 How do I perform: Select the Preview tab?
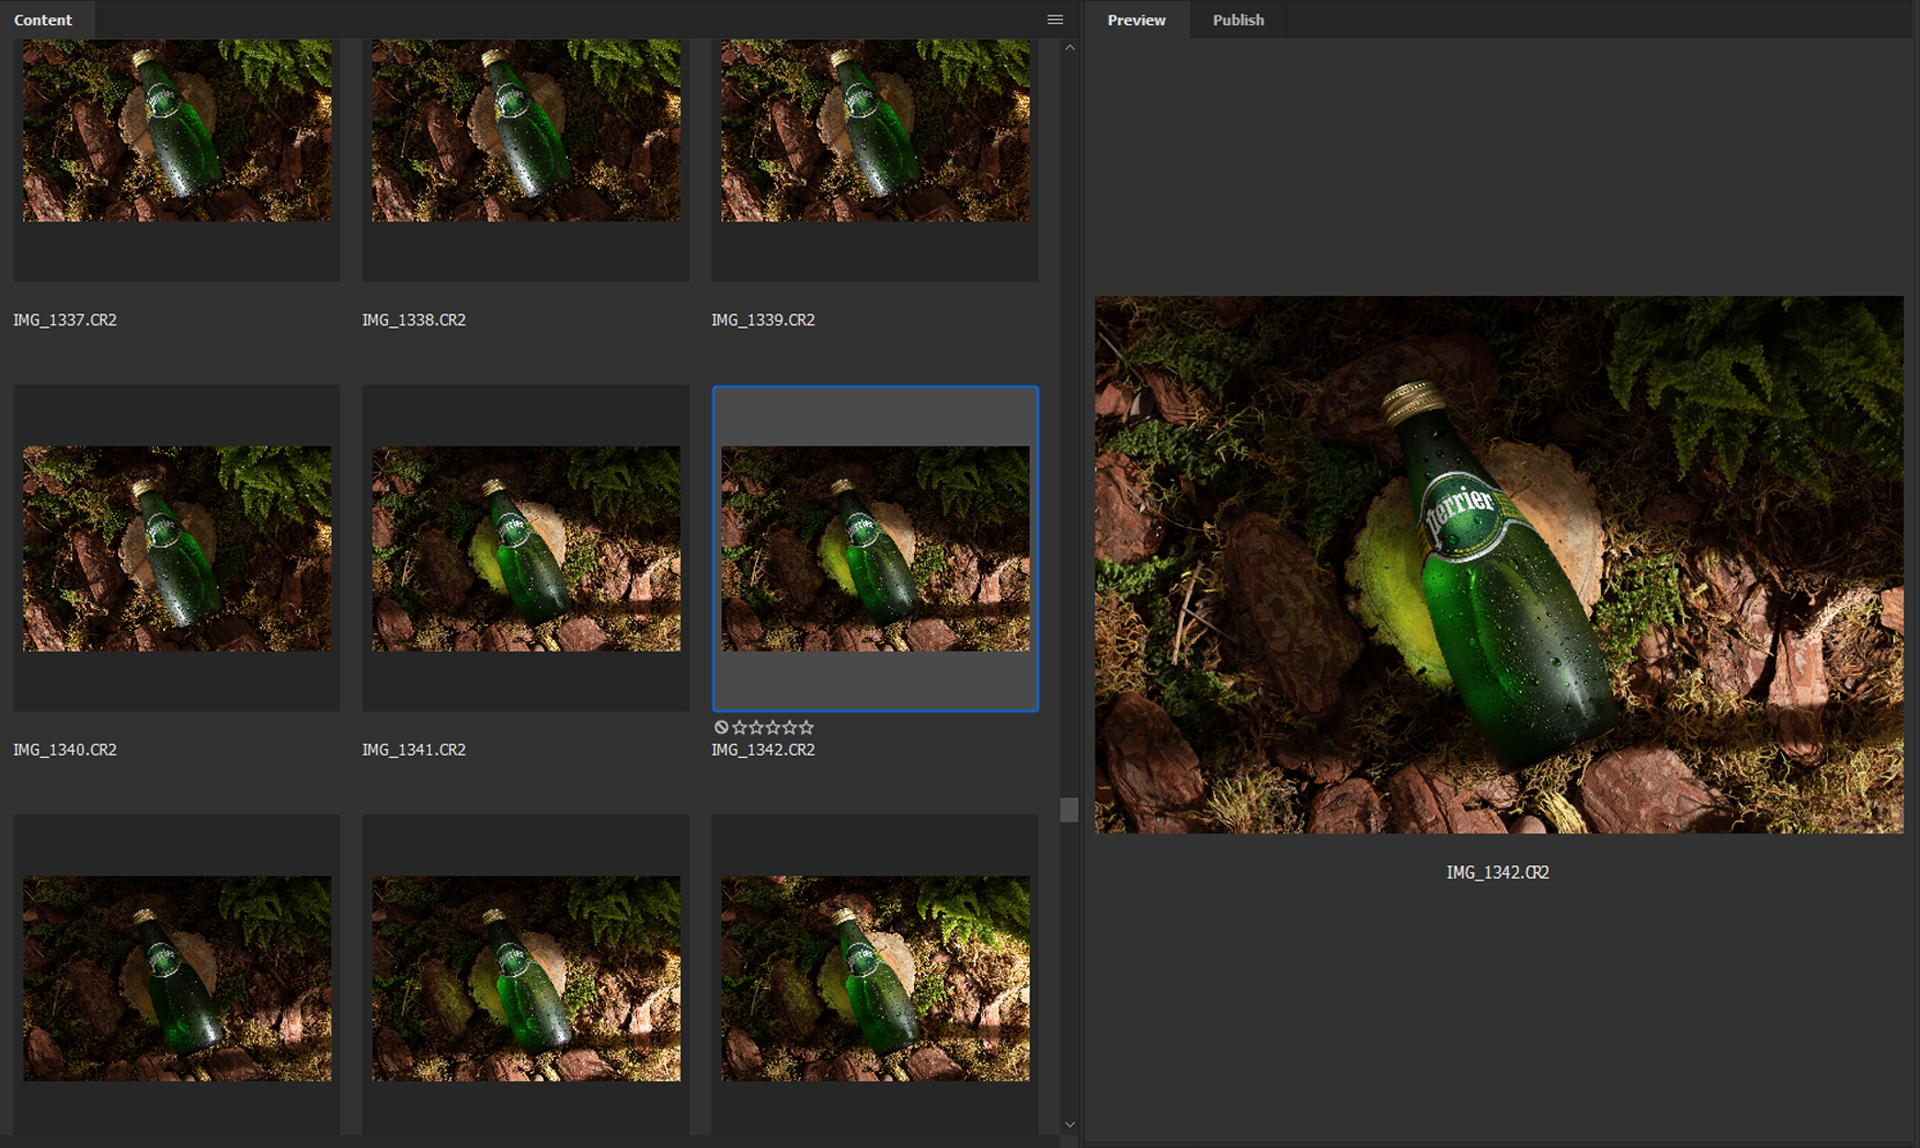pos(1136,20)
